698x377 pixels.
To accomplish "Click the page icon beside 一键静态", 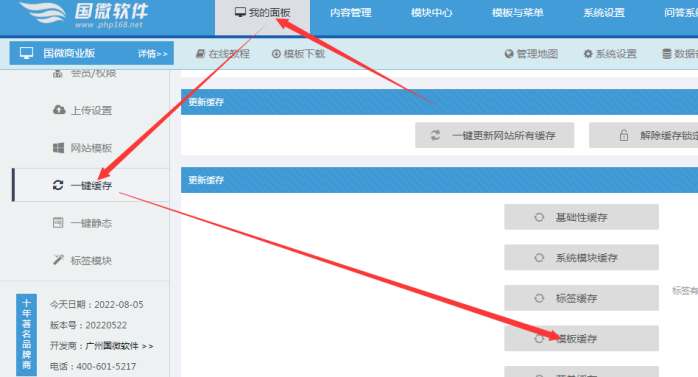I will [58, 222].
